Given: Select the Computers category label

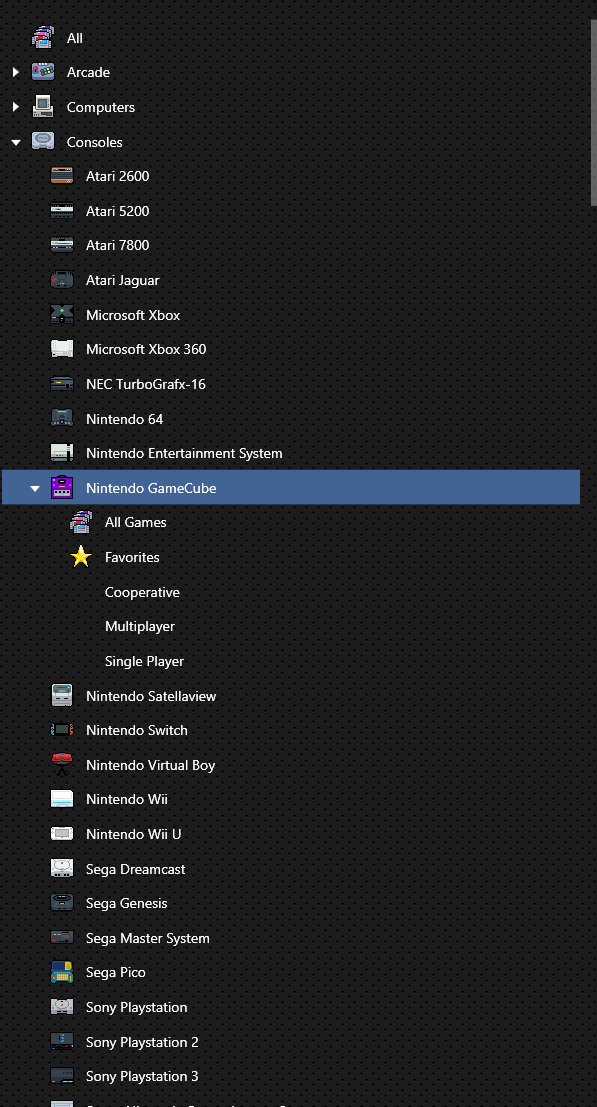Looking at the screenshot, I should [100, 107].
